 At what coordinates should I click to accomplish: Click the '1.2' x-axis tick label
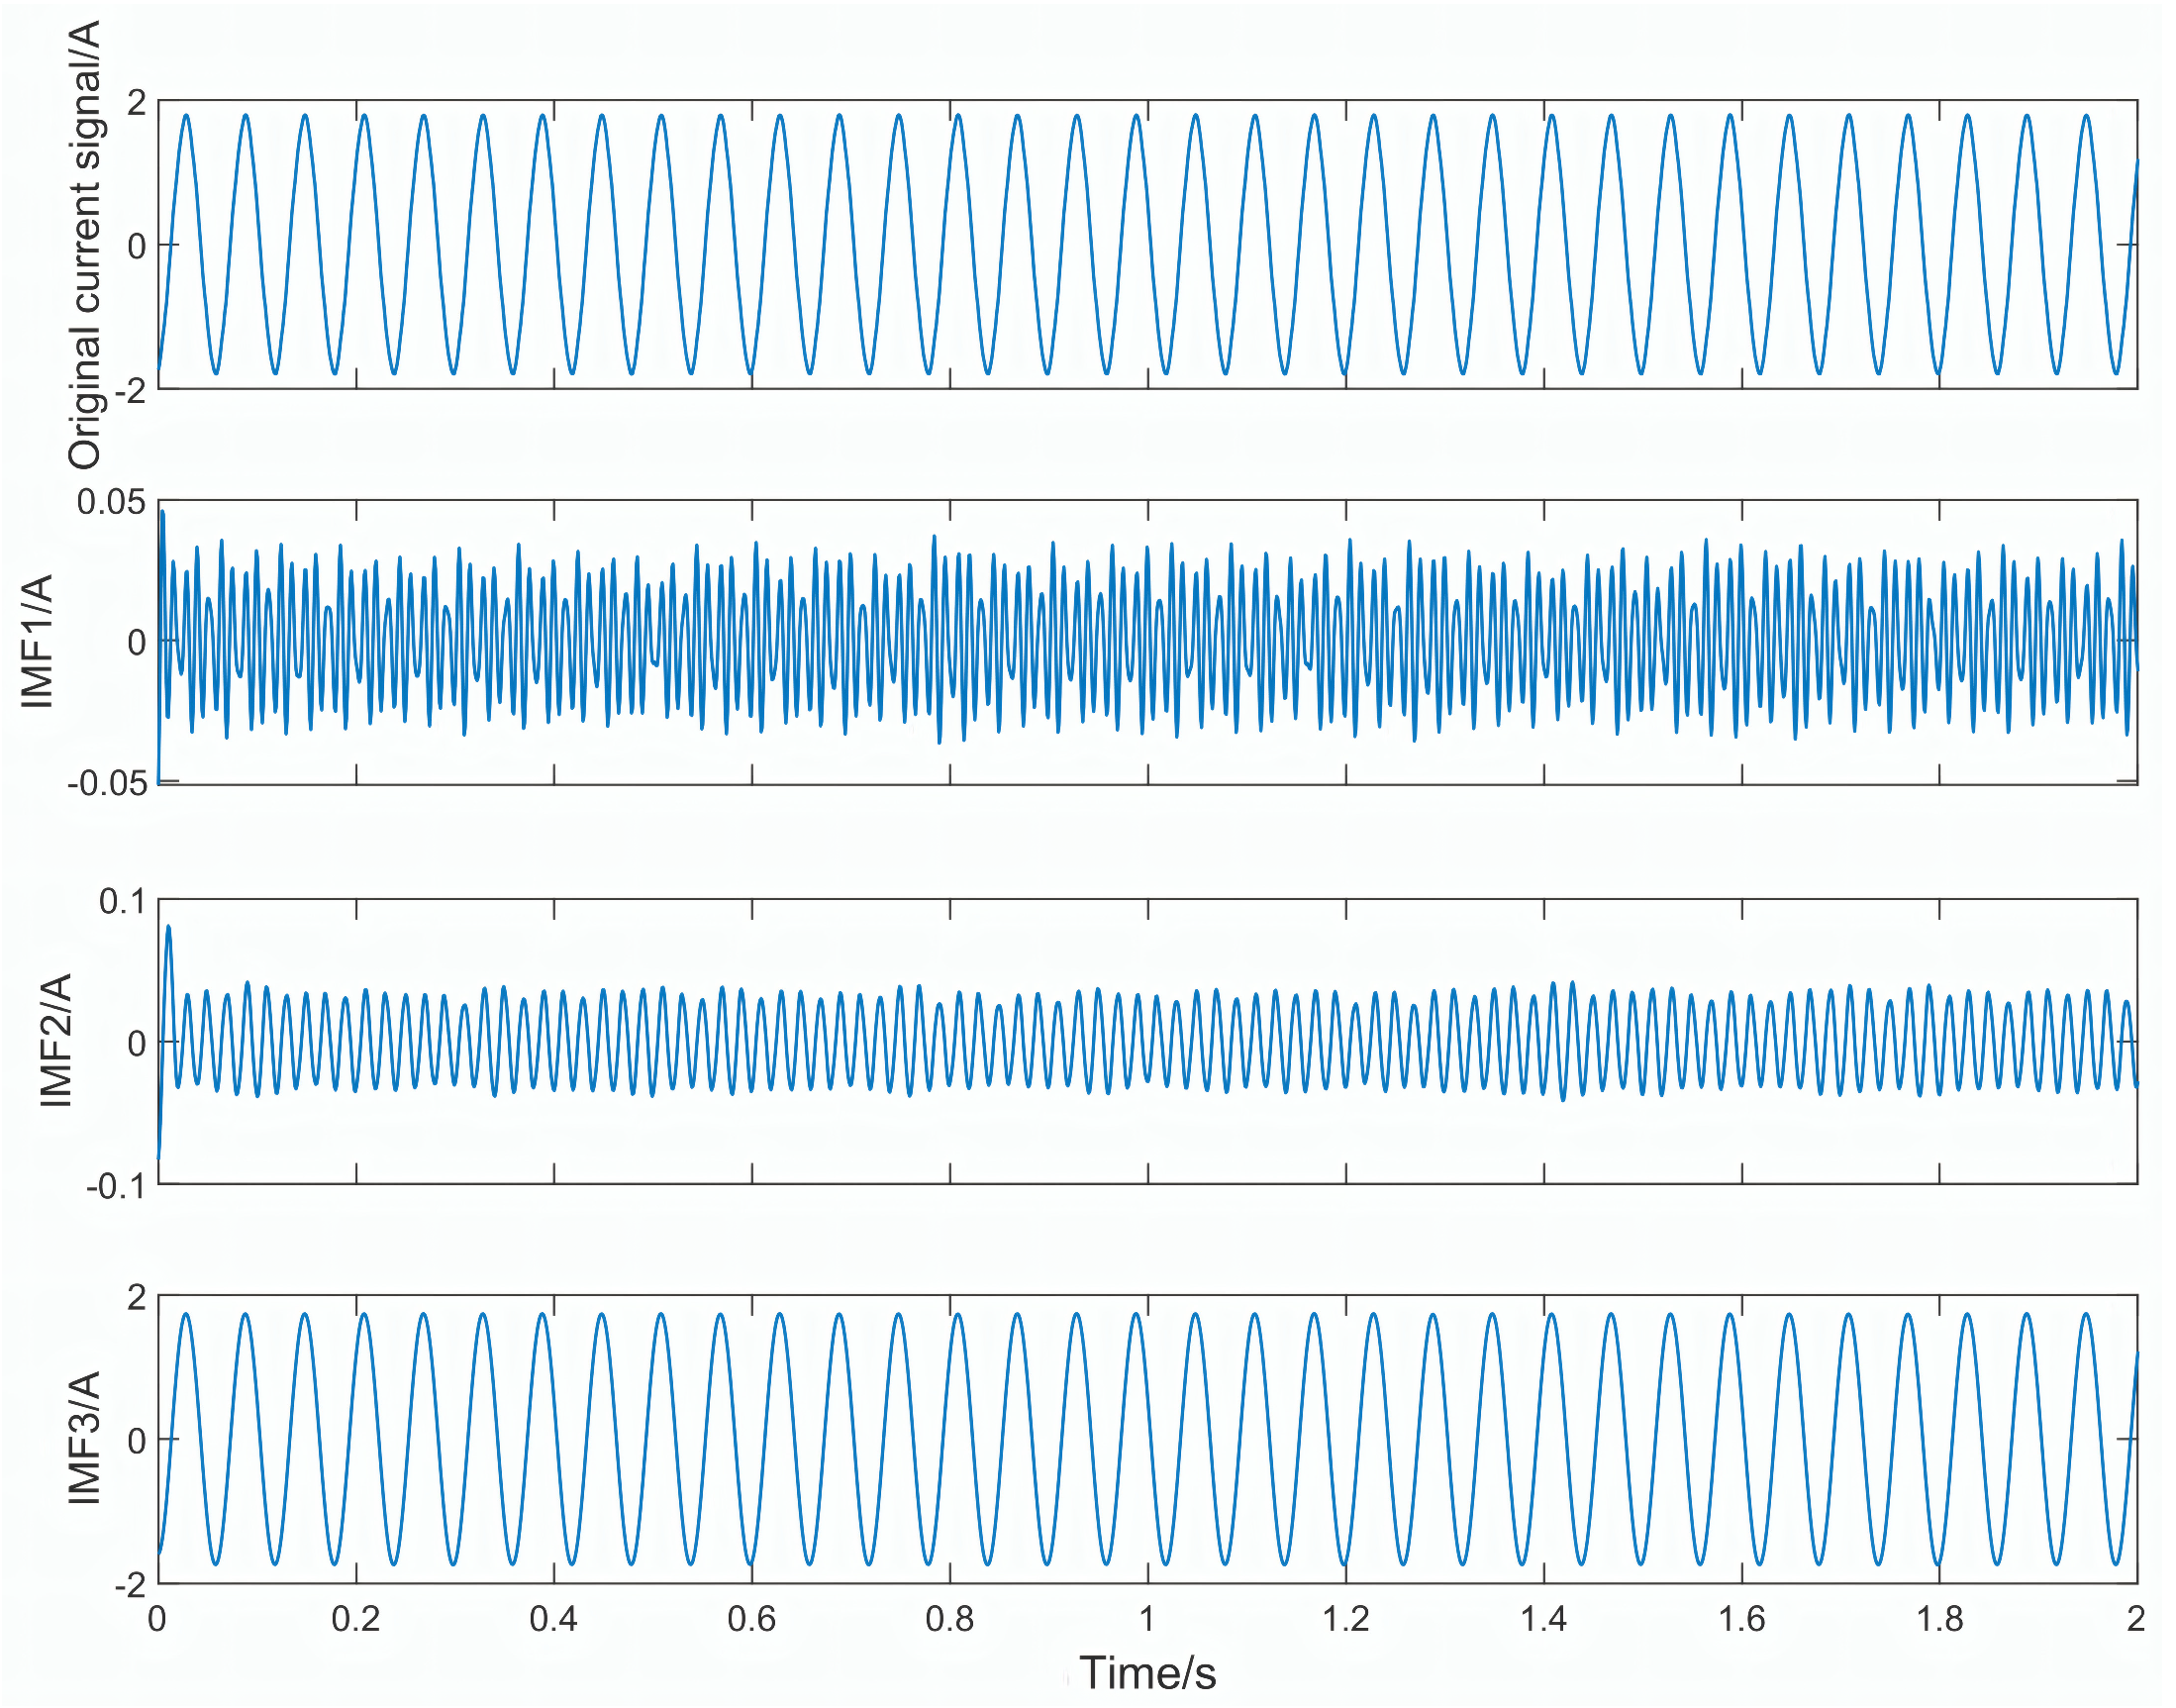pyautogui.click(x=1346, y=1618)
